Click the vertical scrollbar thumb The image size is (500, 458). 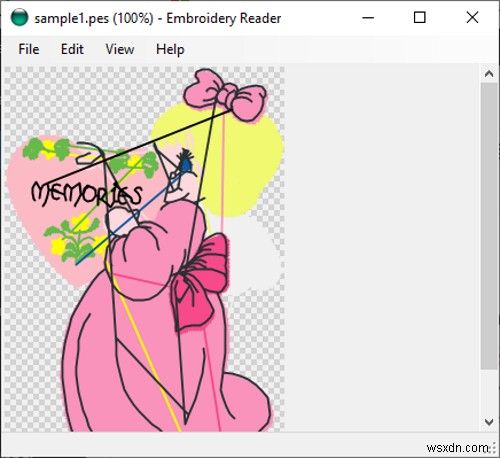[x=489, y=226]
